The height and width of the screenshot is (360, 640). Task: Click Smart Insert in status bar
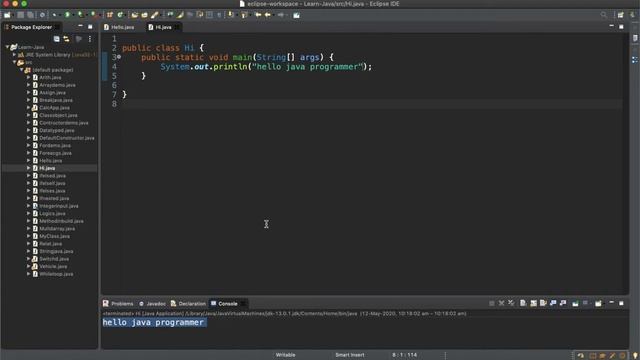click(x=350, y=355)
